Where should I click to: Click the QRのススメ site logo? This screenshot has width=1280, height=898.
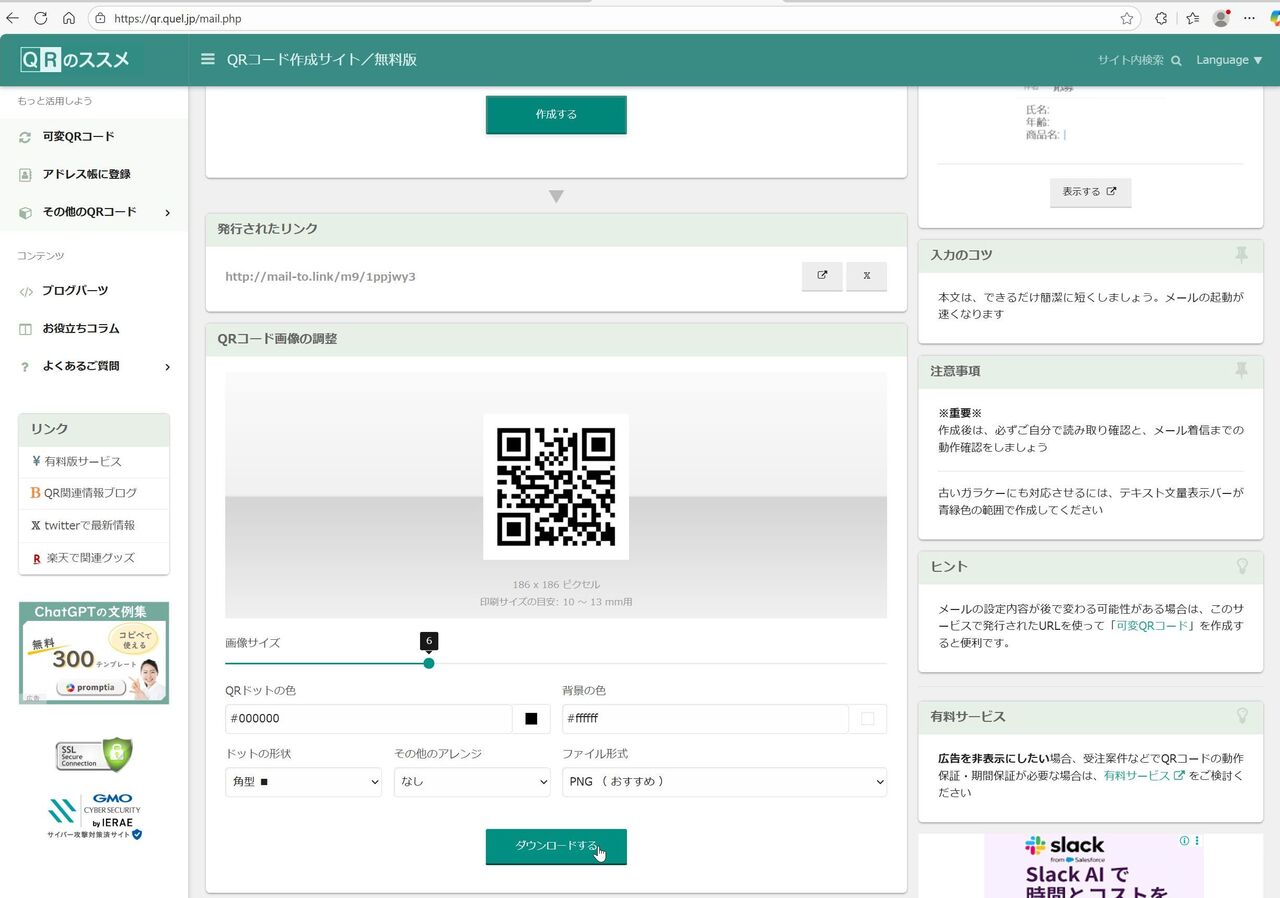75,60
